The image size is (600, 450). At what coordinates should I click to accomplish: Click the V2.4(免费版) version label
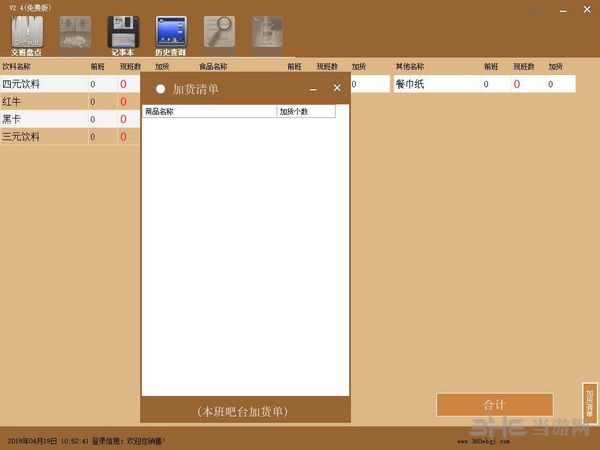click(x=30, y=8)
